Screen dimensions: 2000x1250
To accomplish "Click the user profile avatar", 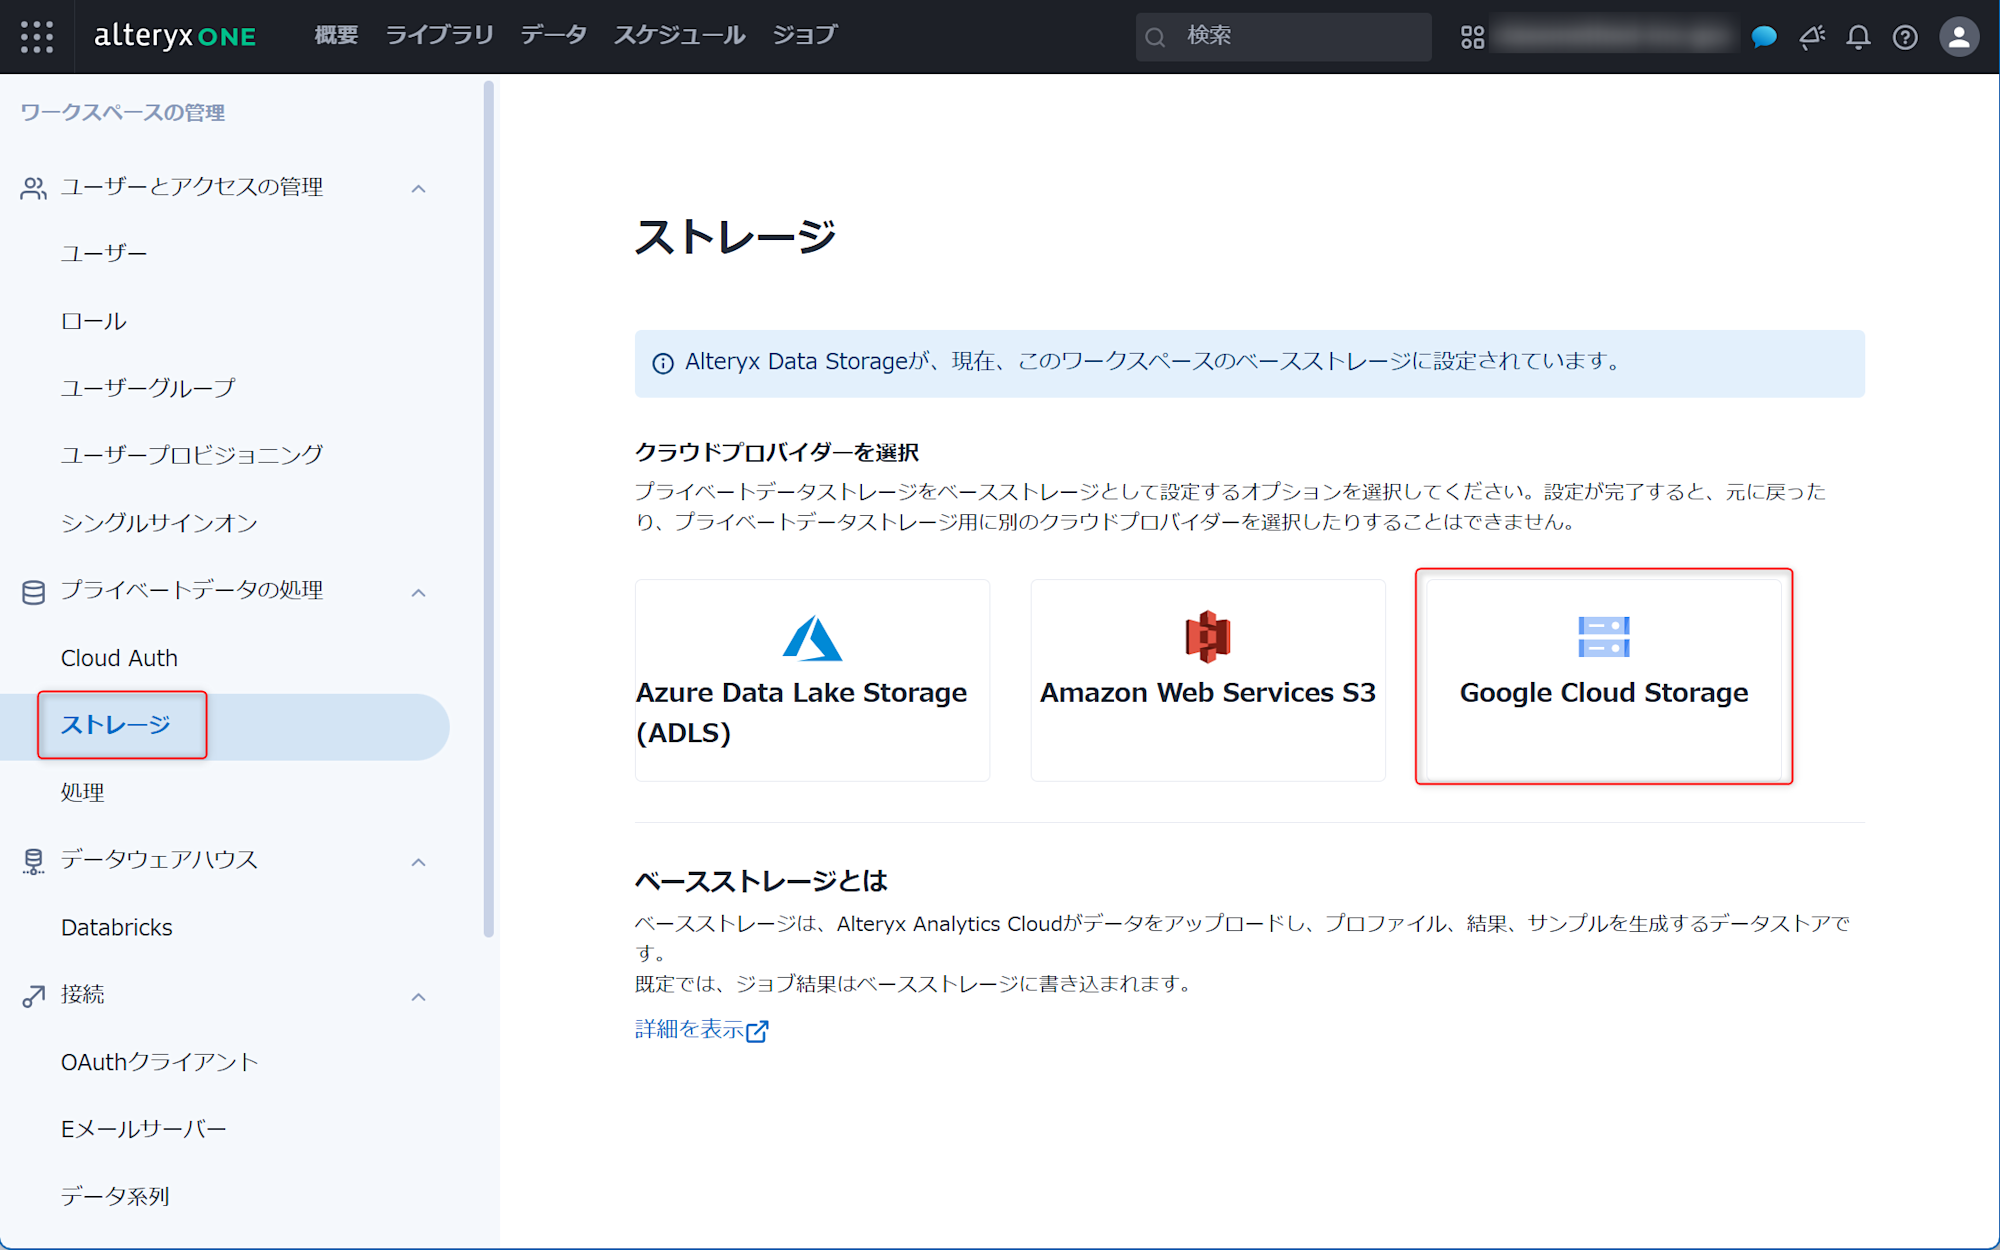I will coord(1958,36).
